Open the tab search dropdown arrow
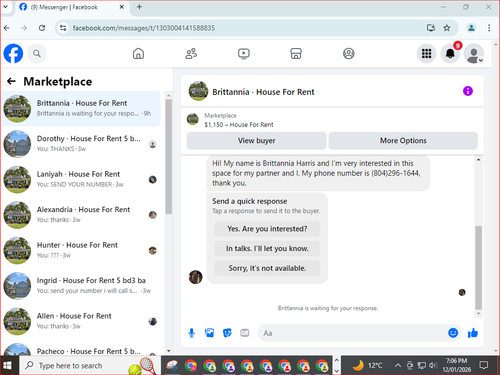 point(6,7)
